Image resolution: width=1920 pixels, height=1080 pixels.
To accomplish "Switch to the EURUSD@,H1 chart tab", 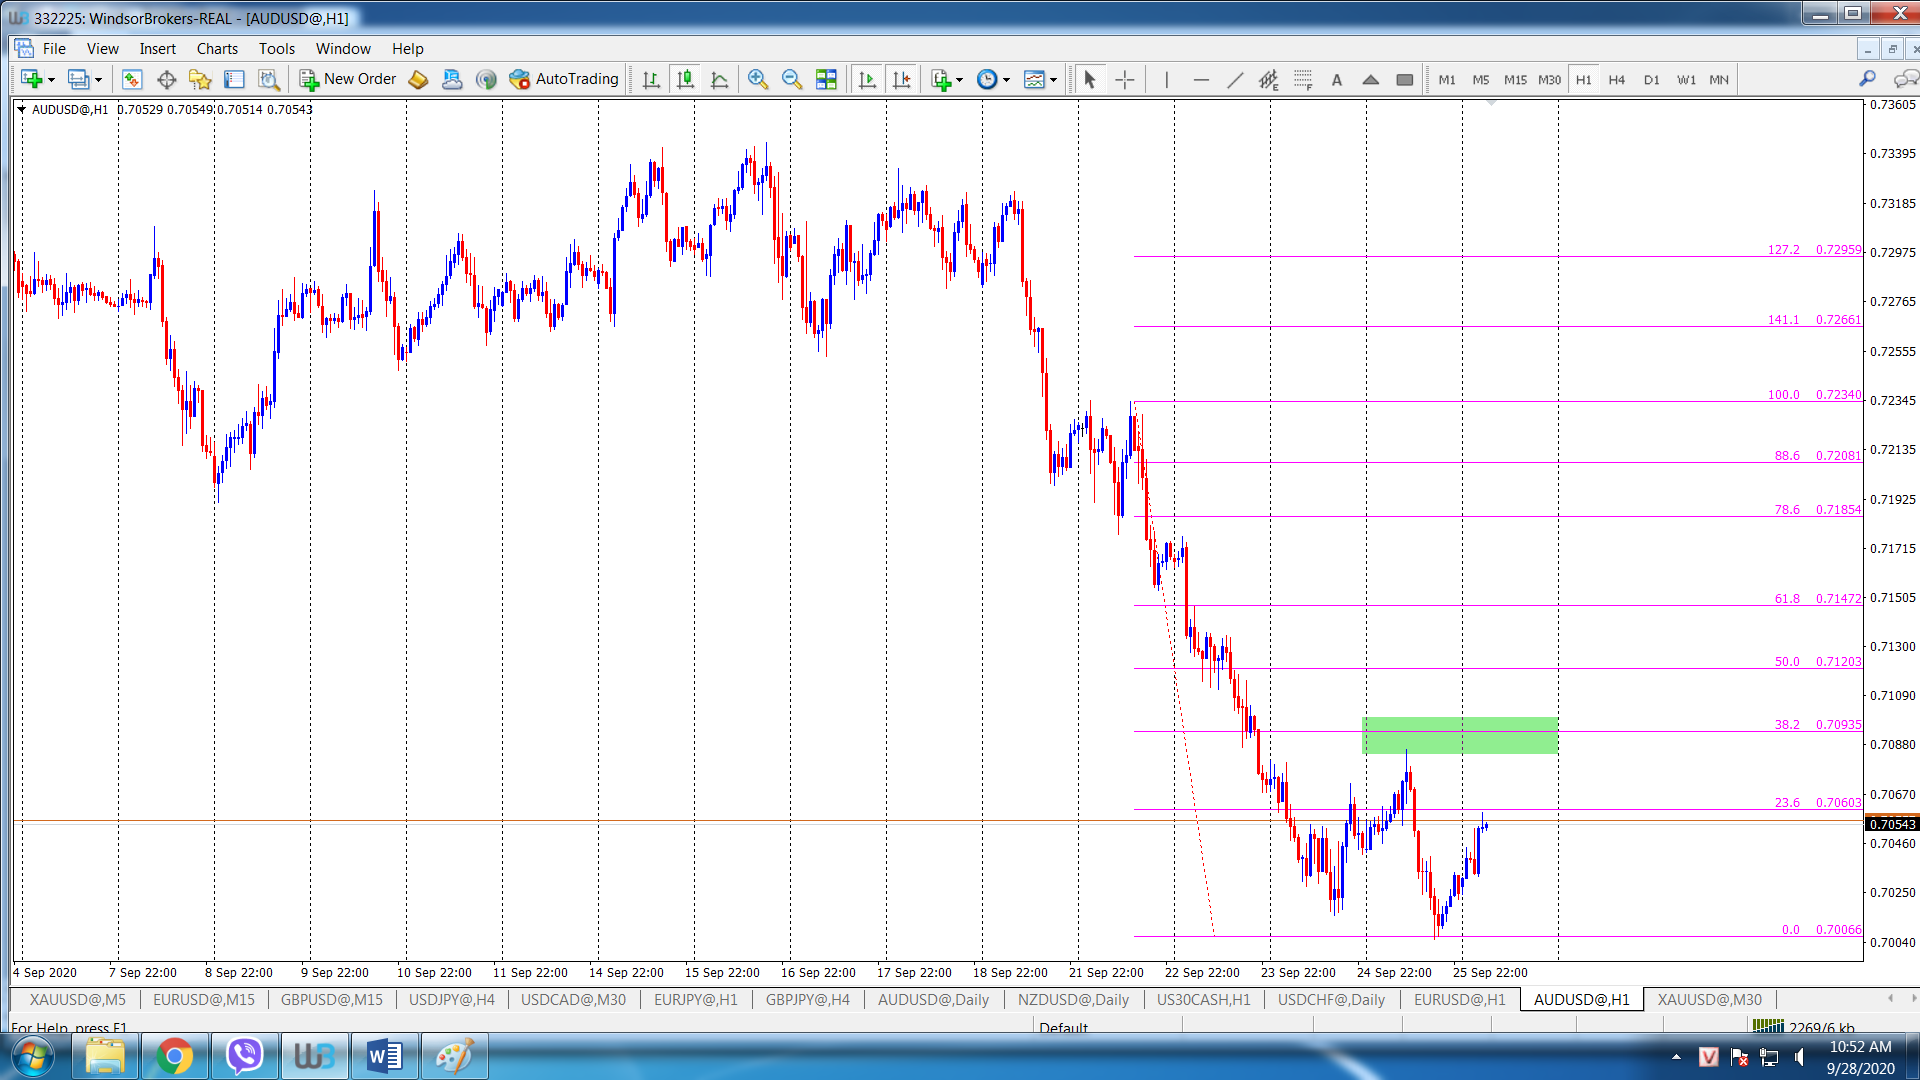I will tap(1459, 999).
